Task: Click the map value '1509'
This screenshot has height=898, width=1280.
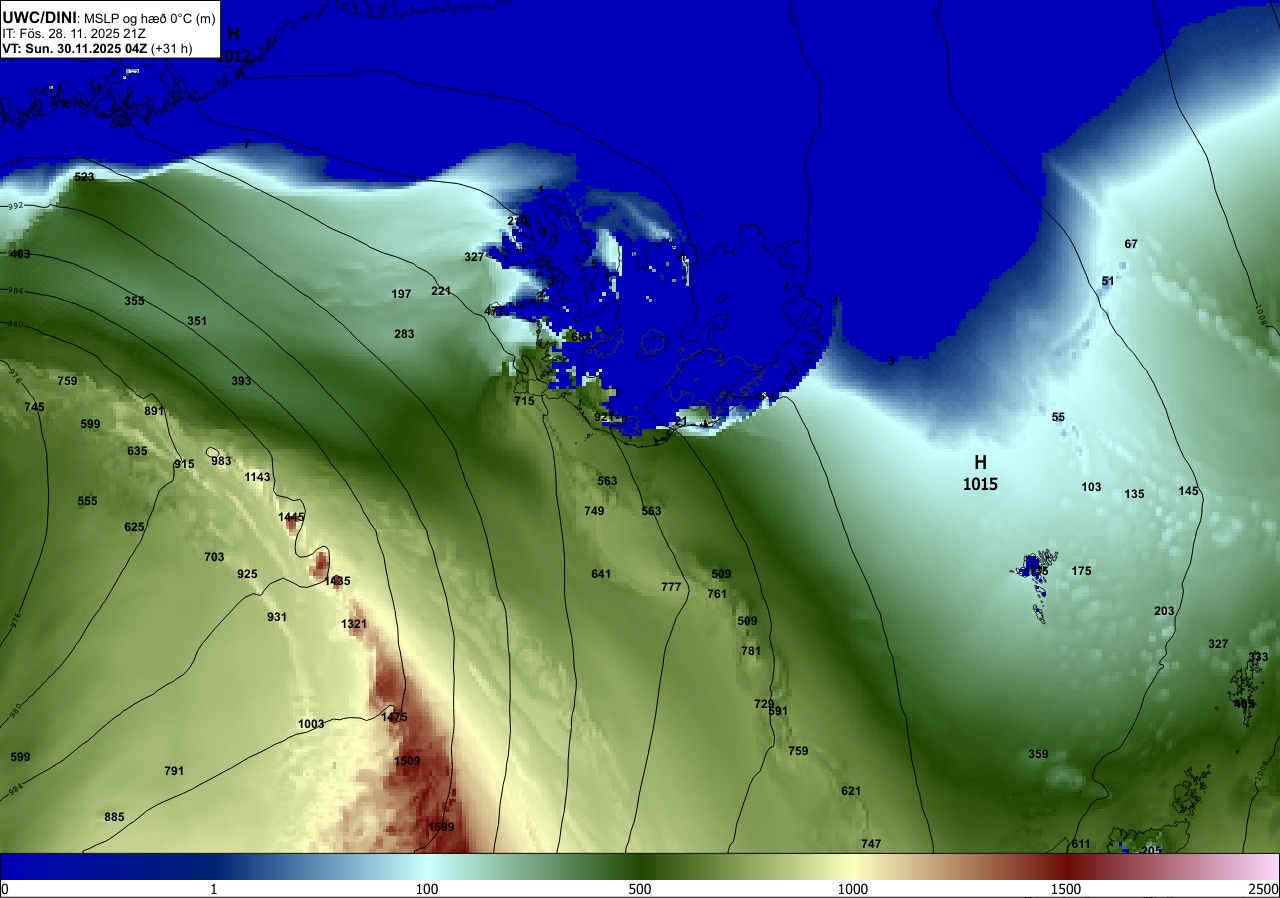Action: (x=407, y=761)
